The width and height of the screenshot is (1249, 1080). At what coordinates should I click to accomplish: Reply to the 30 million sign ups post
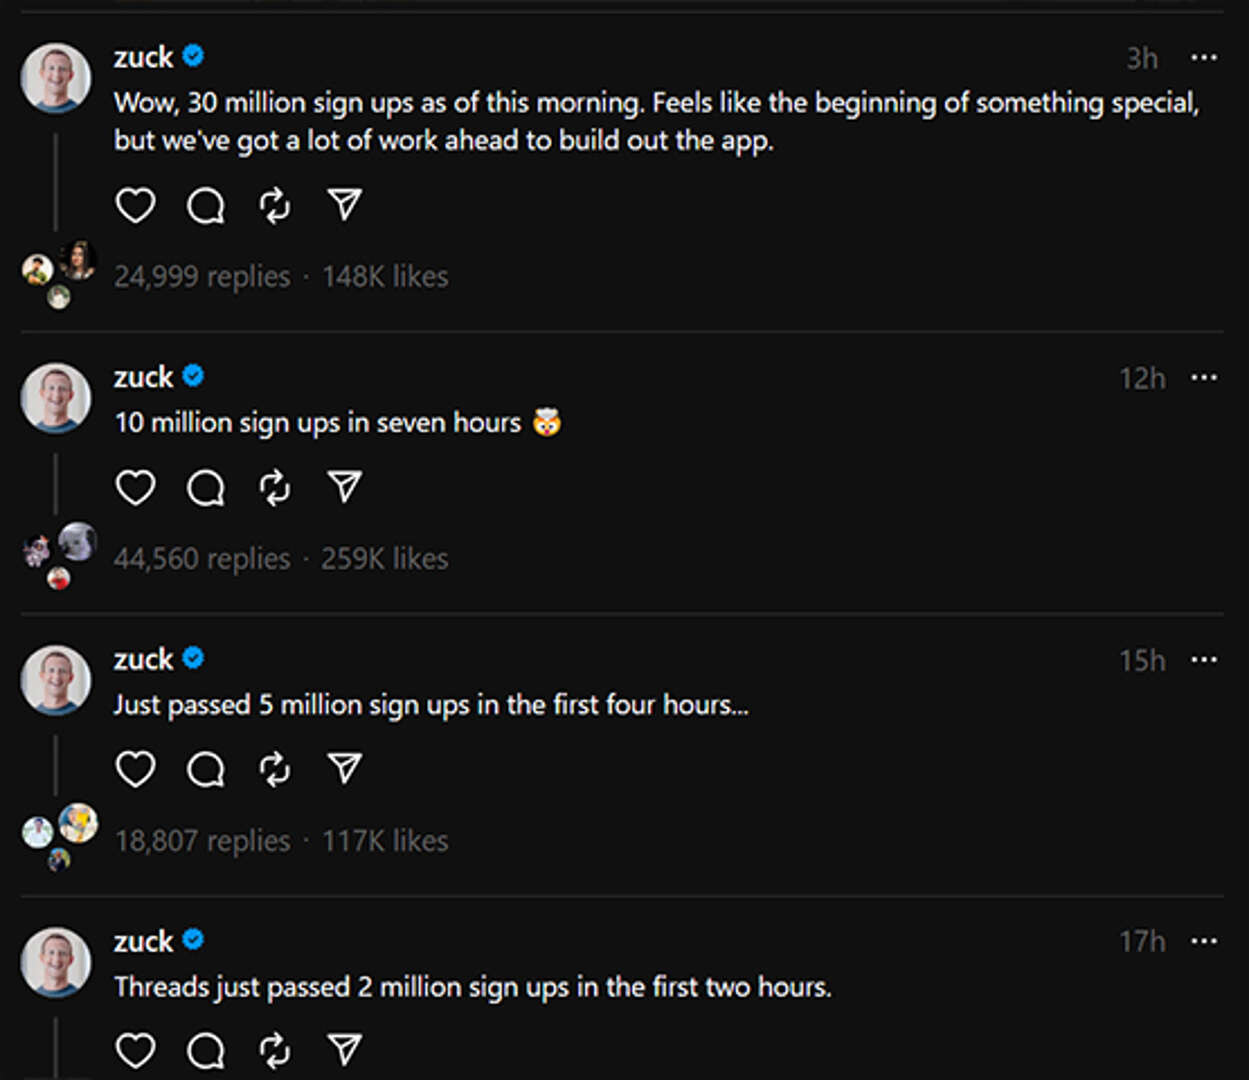click(206, 206)
